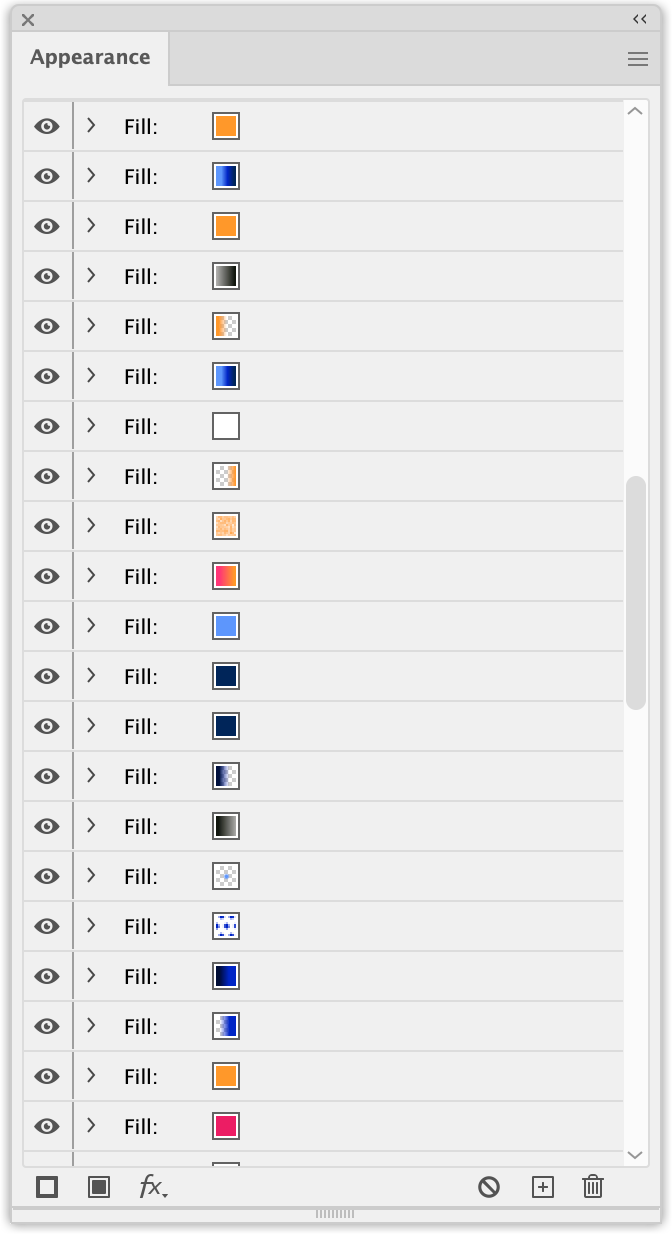
Task: Click the Add New Stroke icon
Action: pyautogui.click(x=47, y=1187)
